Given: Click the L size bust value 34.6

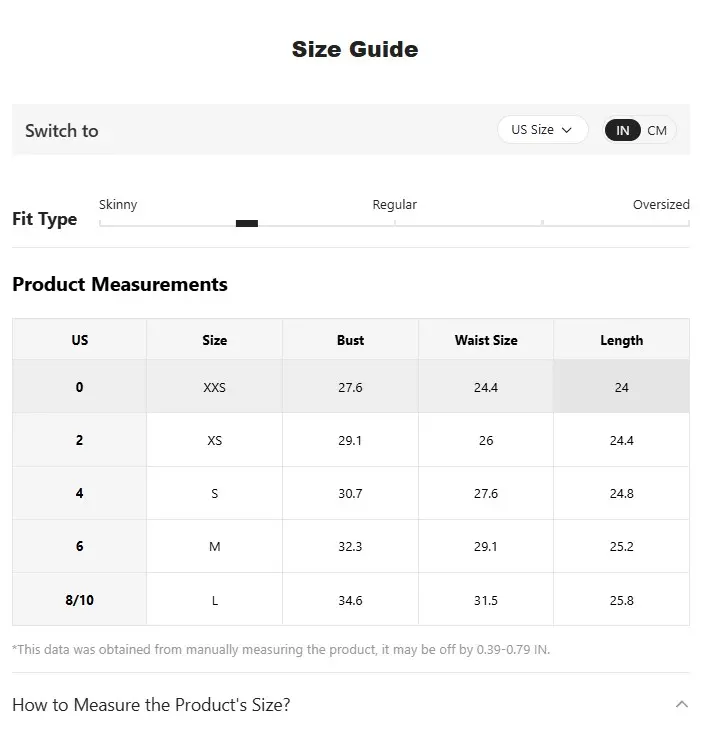Looking at the screenshot, I should click(x=350, y=600).
